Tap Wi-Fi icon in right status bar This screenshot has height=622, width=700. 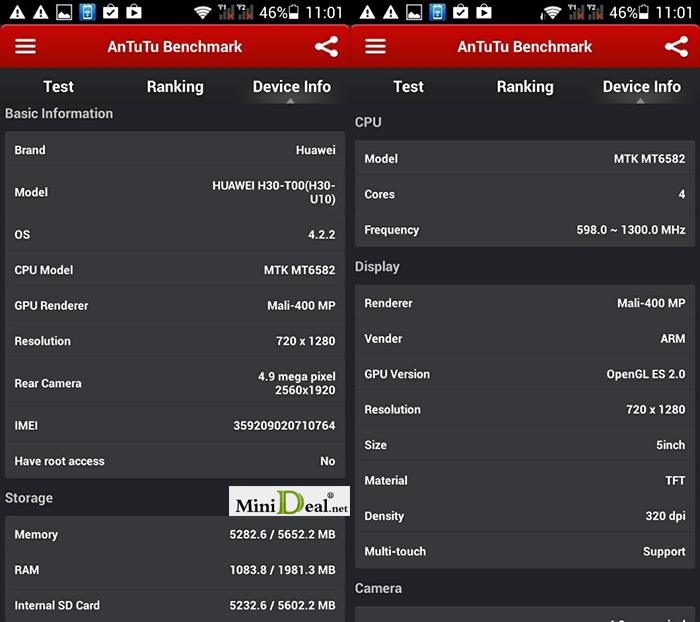[552, 12]
